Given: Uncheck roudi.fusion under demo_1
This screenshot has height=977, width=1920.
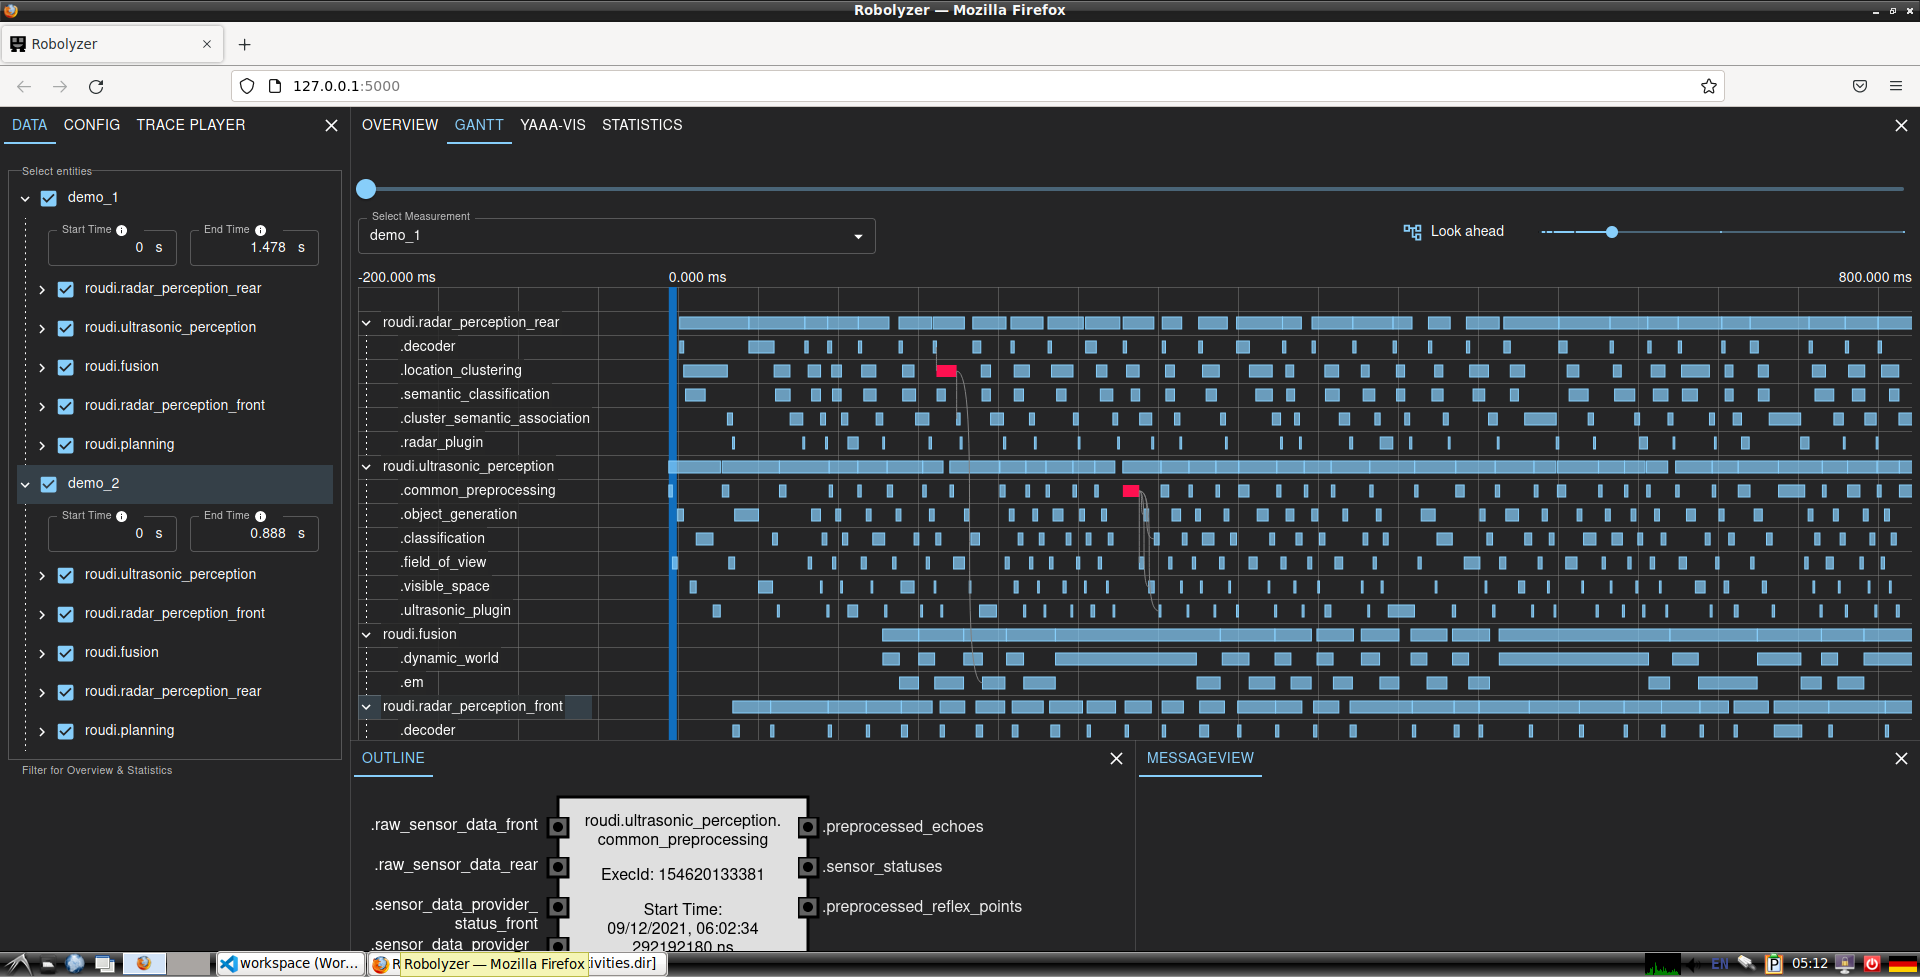Looking at the screenshot, I should click(65, 368).
